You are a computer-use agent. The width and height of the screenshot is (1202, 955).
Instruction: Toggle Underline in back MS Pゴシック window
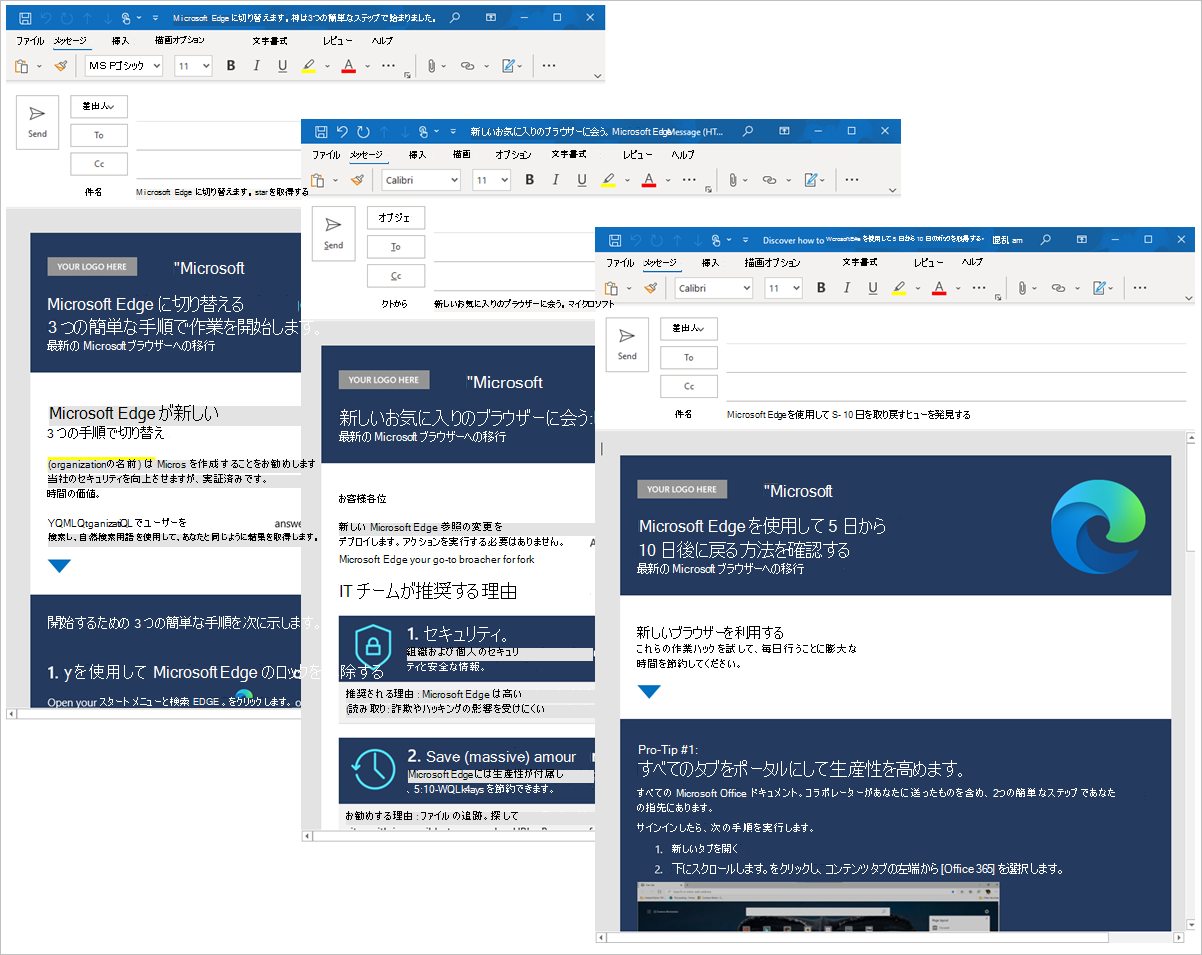click(x=283, y=66)
